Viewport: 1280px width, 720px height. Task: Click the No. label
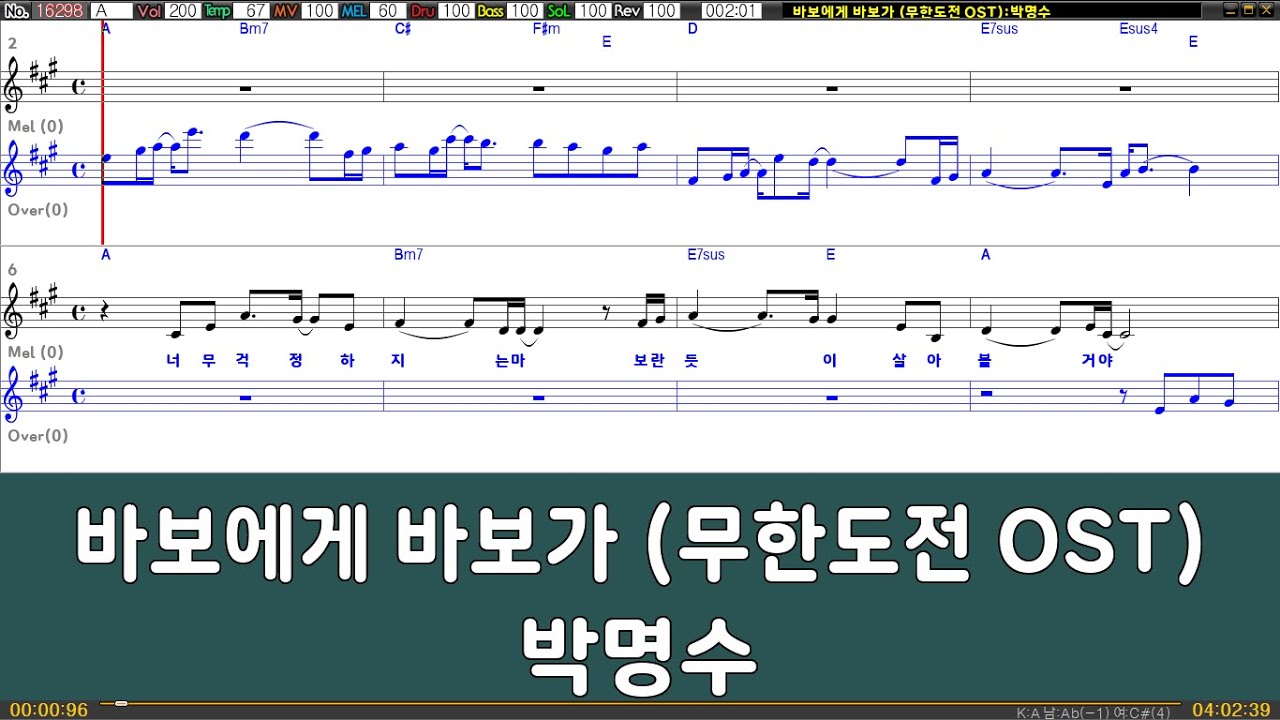16,10
